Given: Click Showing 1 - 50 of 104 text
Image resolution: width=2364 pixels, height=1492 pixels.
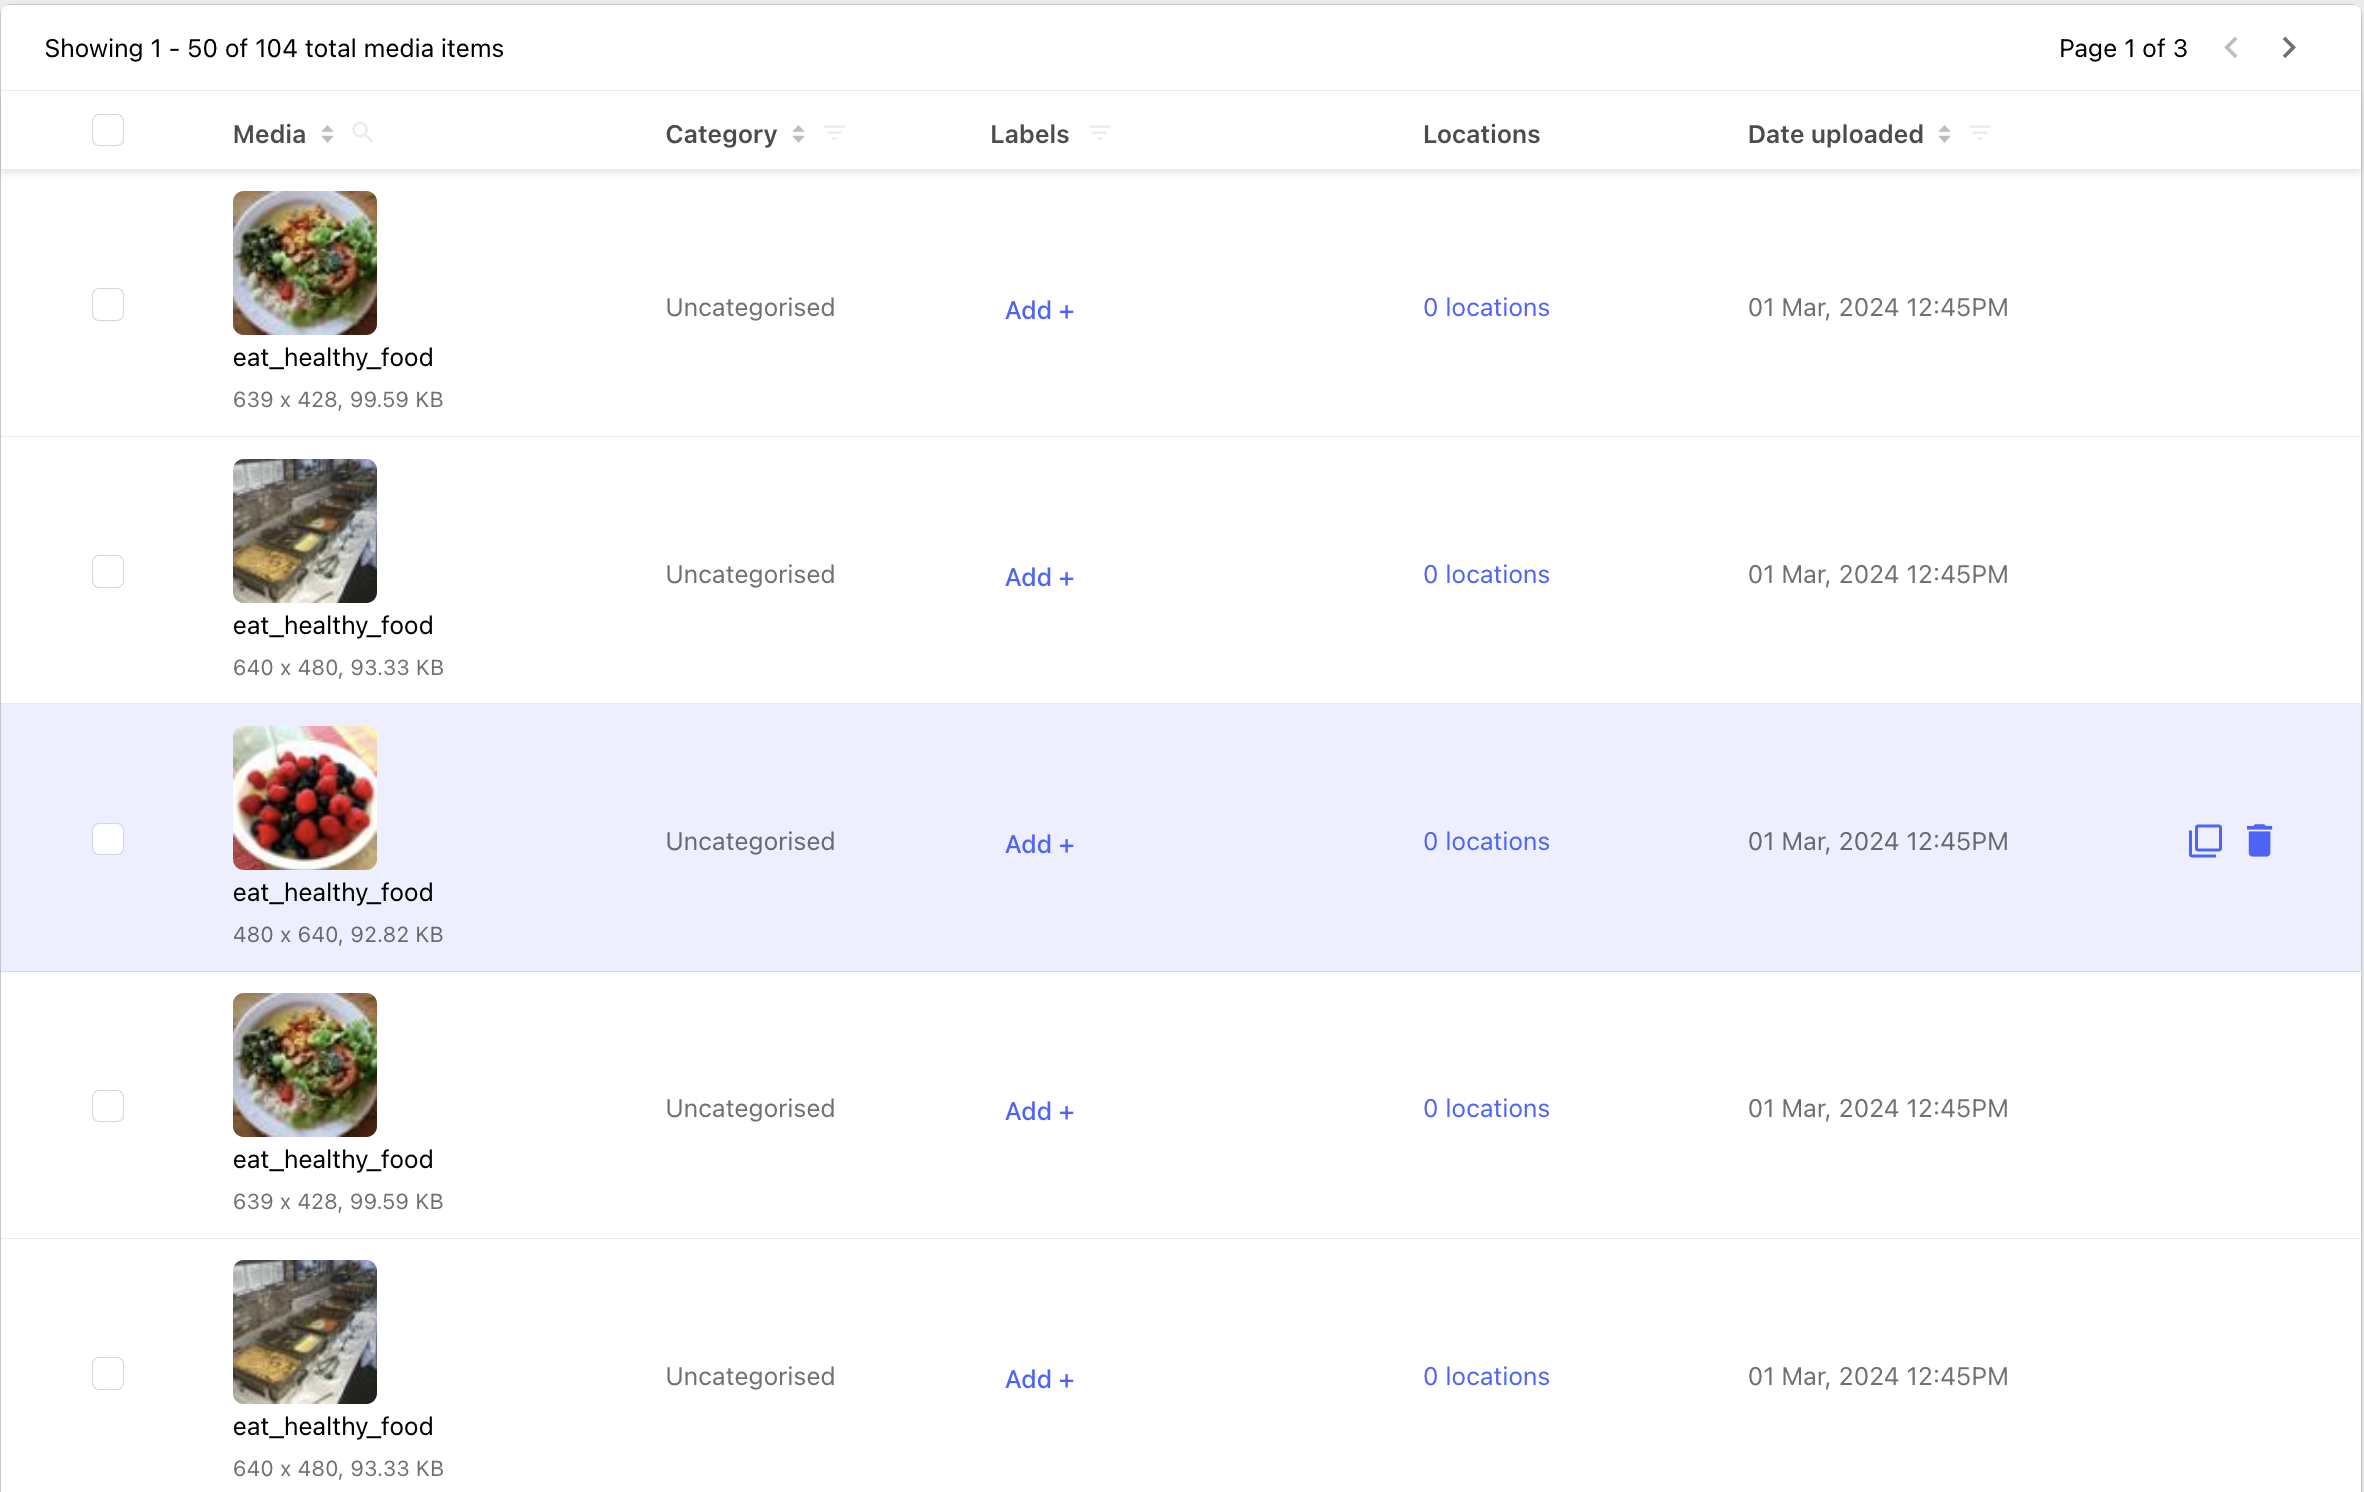Looking at the screenshot, I should coord(274,48).
